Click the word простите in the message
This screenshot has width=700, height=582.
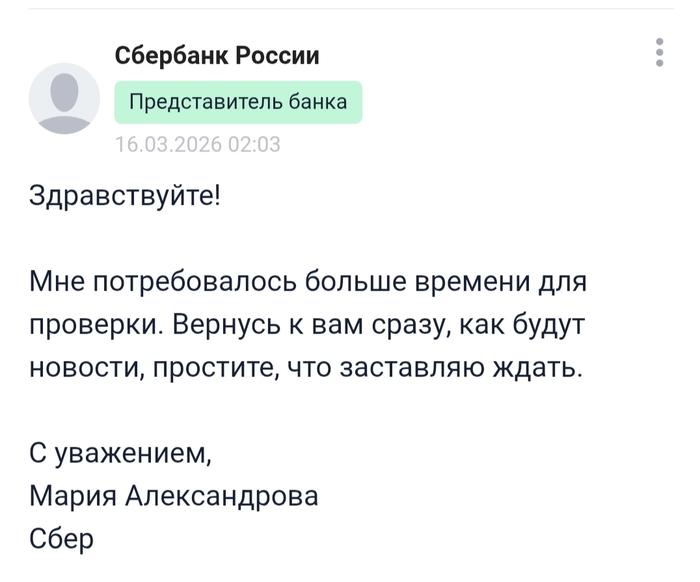[206, 368]
